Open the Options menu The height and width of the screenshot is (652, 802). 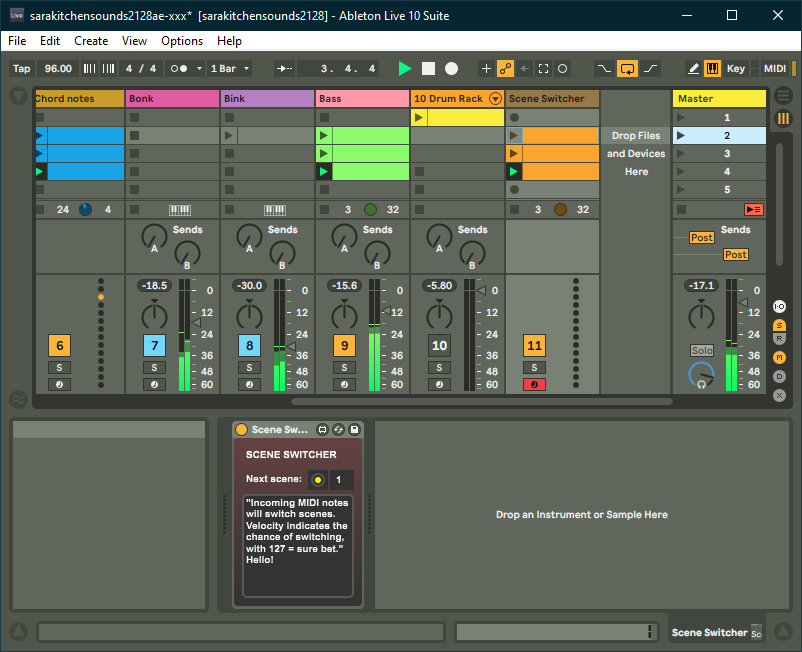click(182, 41)
